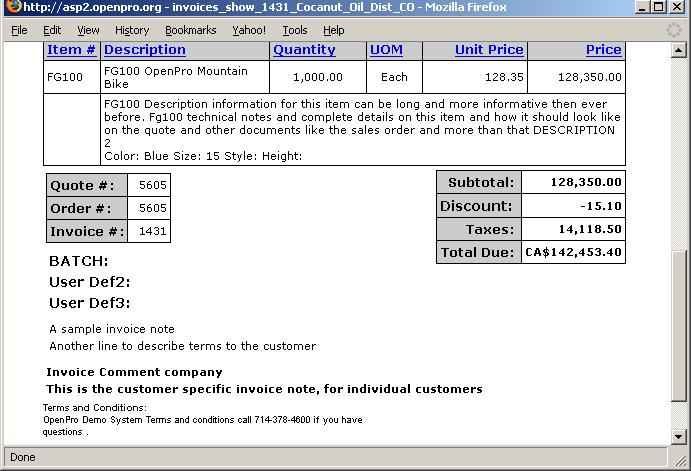The image size is (691, 471).
Task: Click the Description column header link
Action: pos(144,49)
